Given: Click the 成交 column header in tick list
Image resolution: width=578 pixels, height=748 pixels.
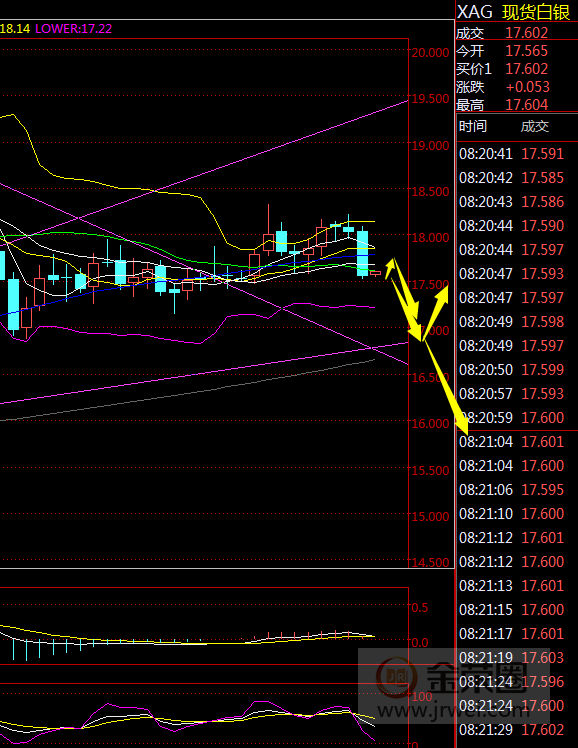Looking at the screenshot, I should click(x=535, y=126).
